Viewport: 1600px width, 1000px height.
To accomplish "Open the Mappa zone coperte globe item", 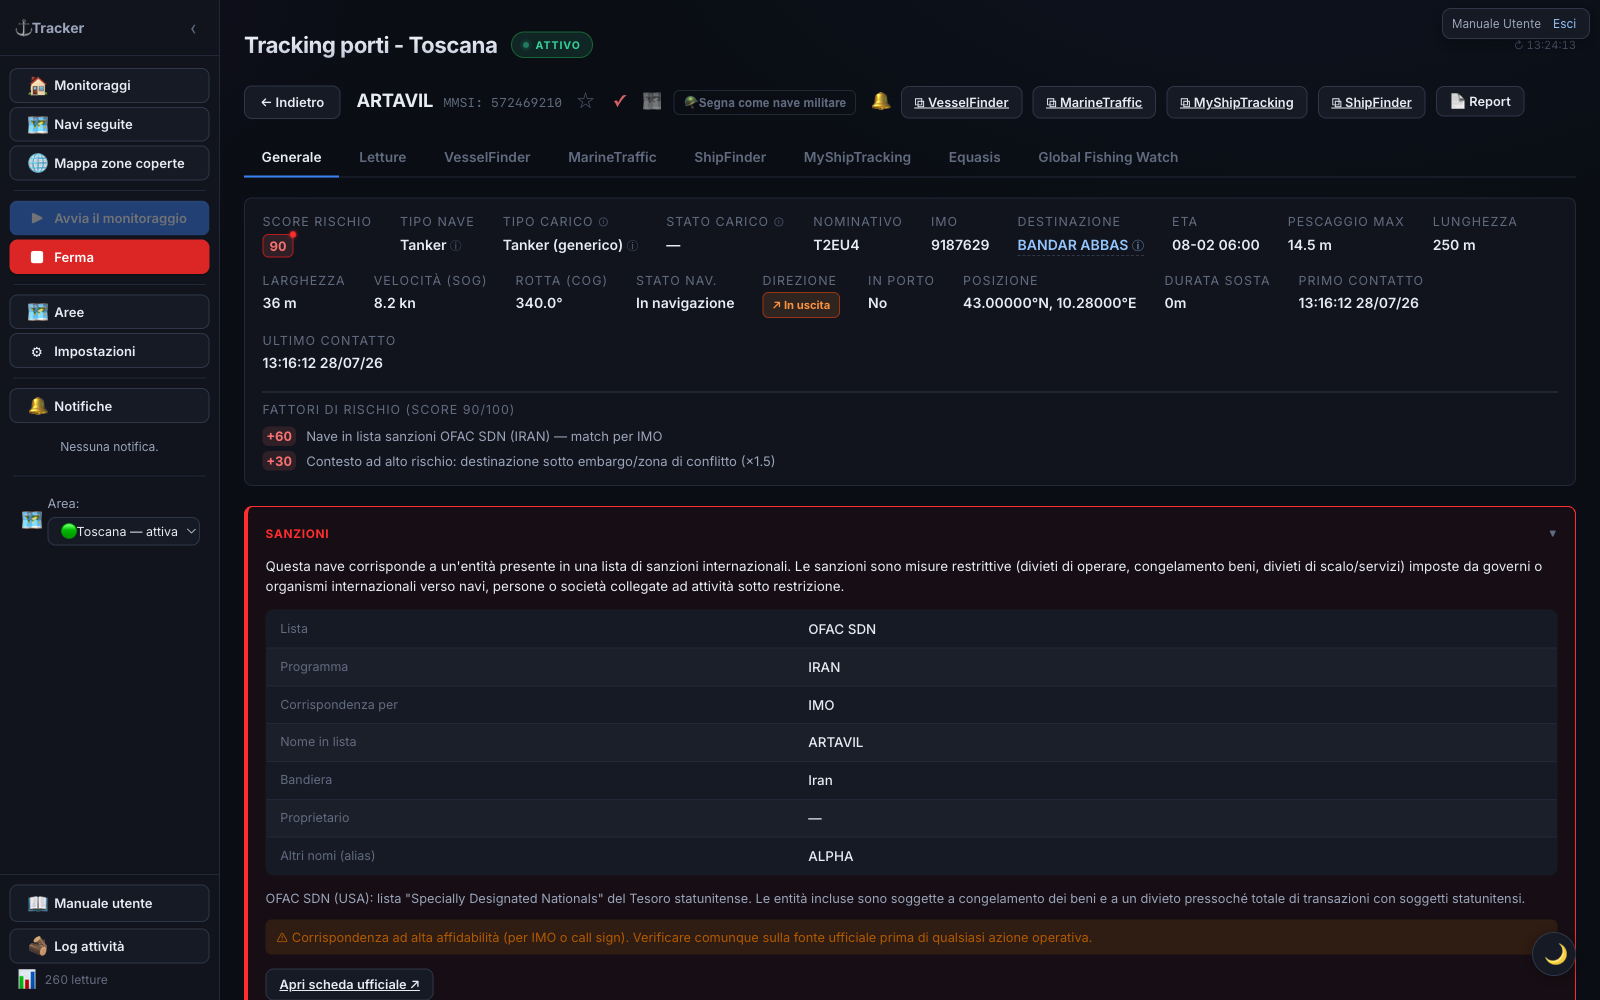I will tap(109, 163).
